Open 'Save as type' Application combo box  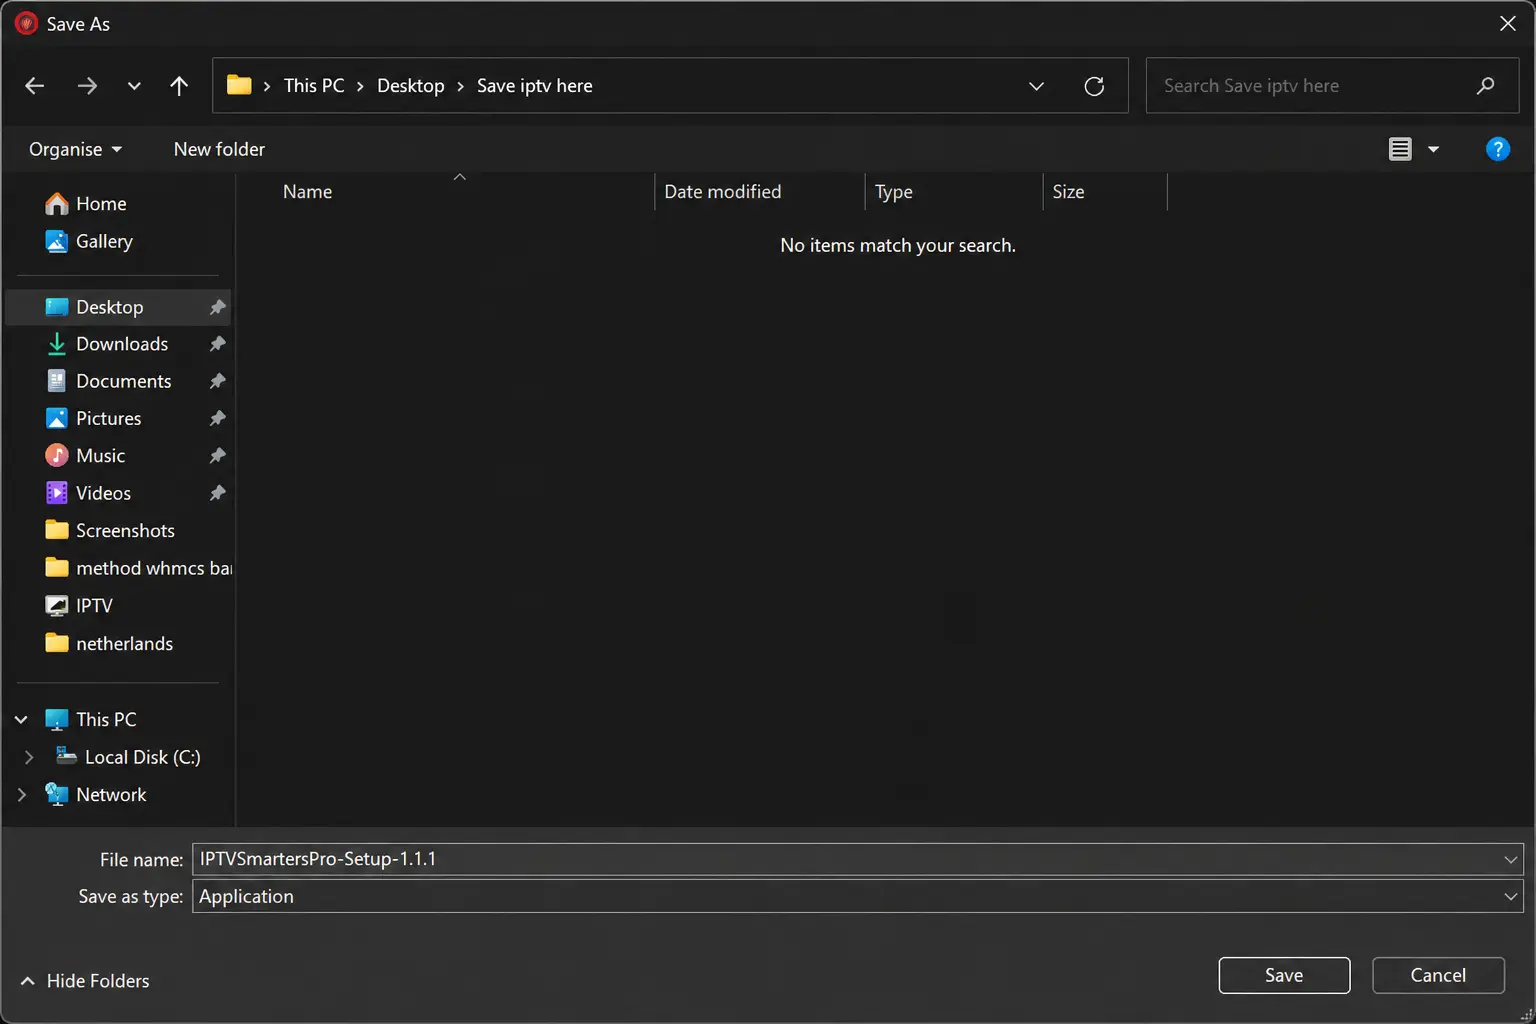click(857, 896)
